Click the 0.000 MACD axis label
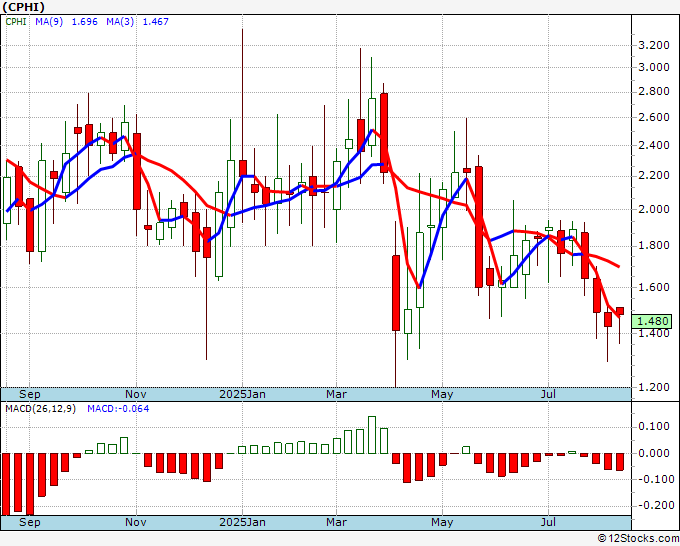The width and height of the screenshot is (680, 546). pos(656,453)
